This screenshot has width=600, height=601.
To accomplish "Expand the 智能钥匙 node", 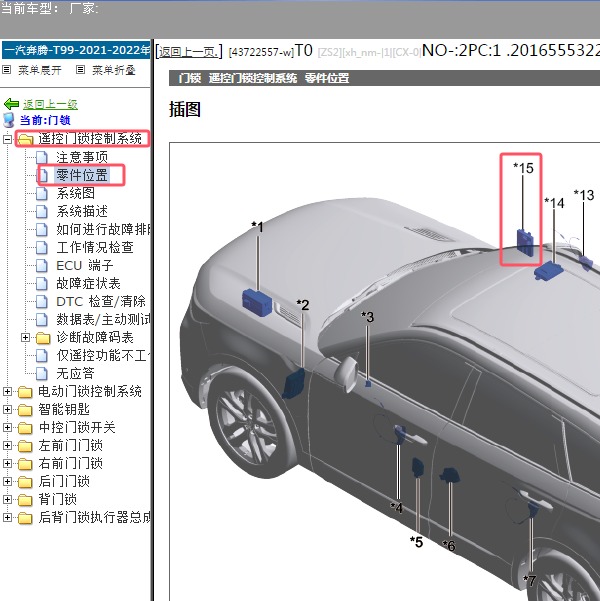I will click(x=7, y=409).
